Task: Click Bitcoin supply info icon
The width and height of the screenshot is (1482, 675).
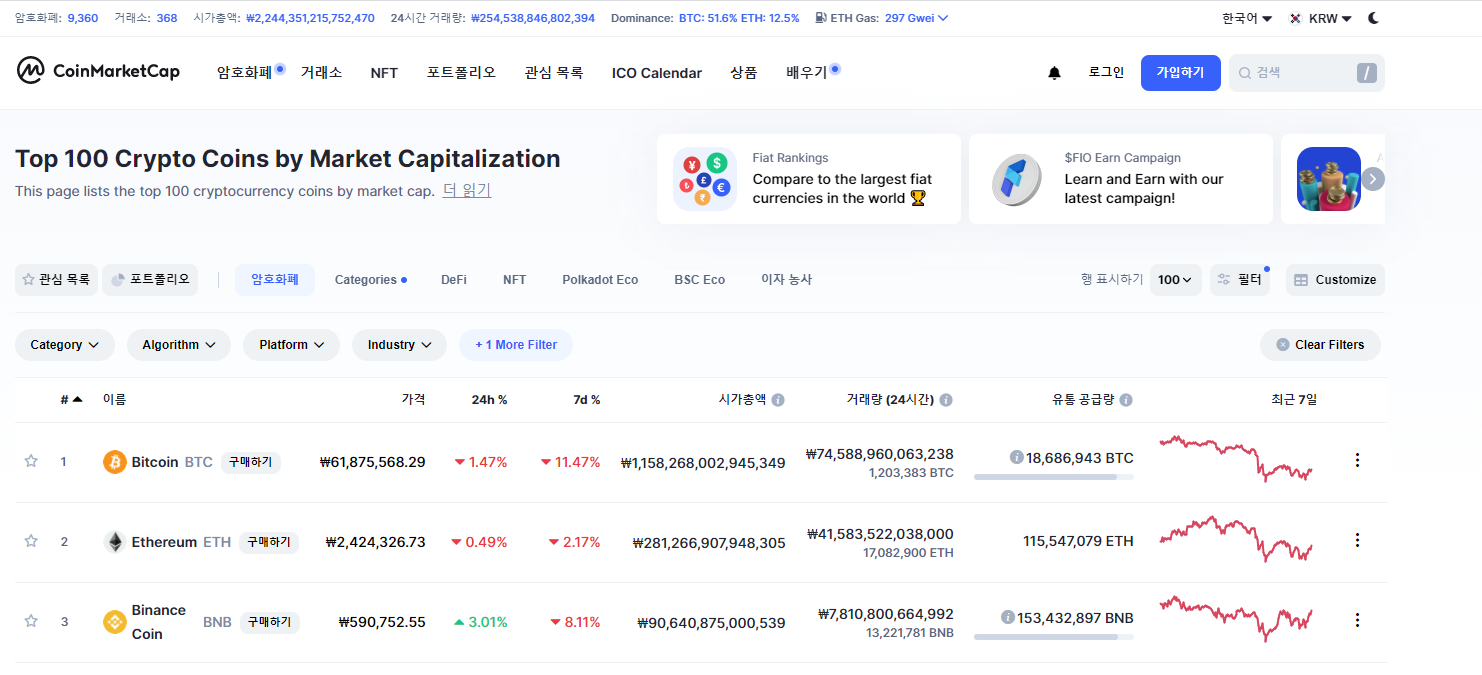Action: (1017, 457)
